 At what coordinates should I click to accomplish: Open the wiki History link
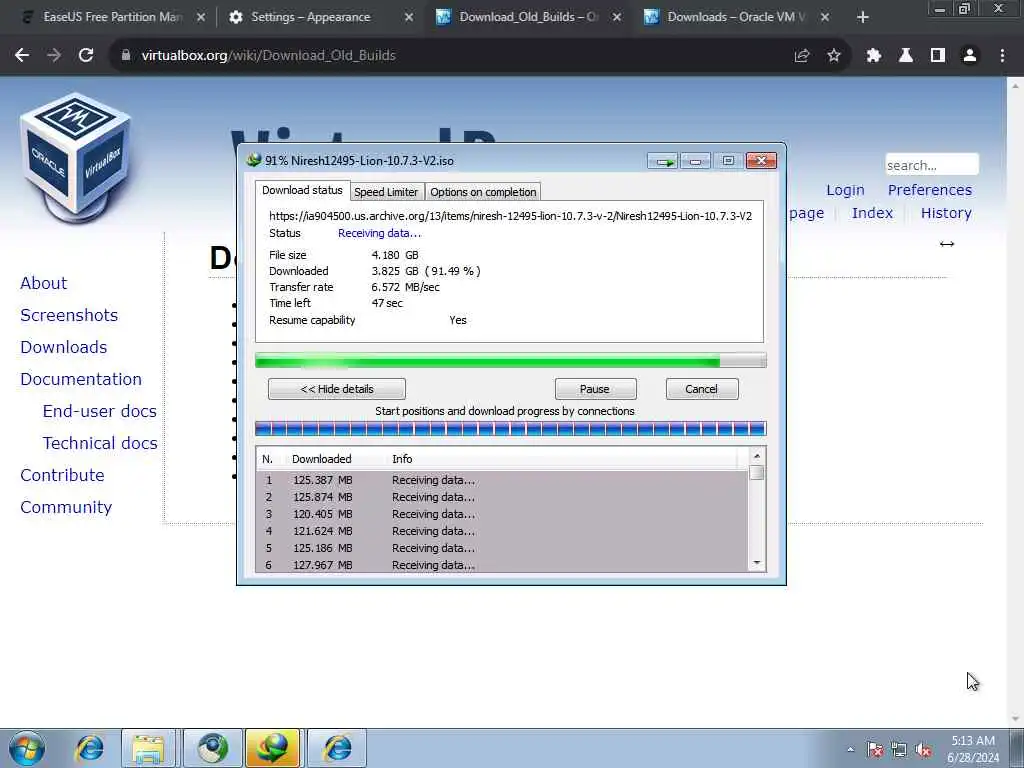[946, 213]
